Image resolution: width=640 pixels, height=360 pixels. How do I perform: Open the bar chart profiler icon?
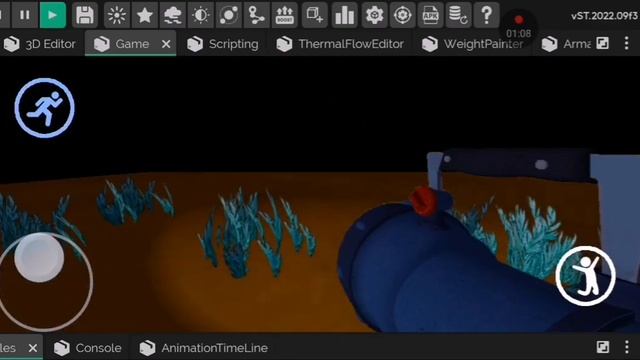[x=344, y=15]
